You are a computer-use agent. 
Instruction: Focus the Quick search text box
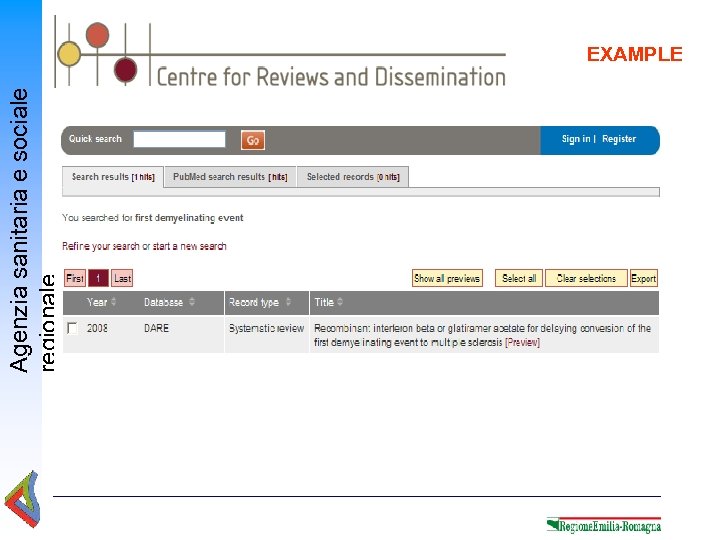(180, 139)
